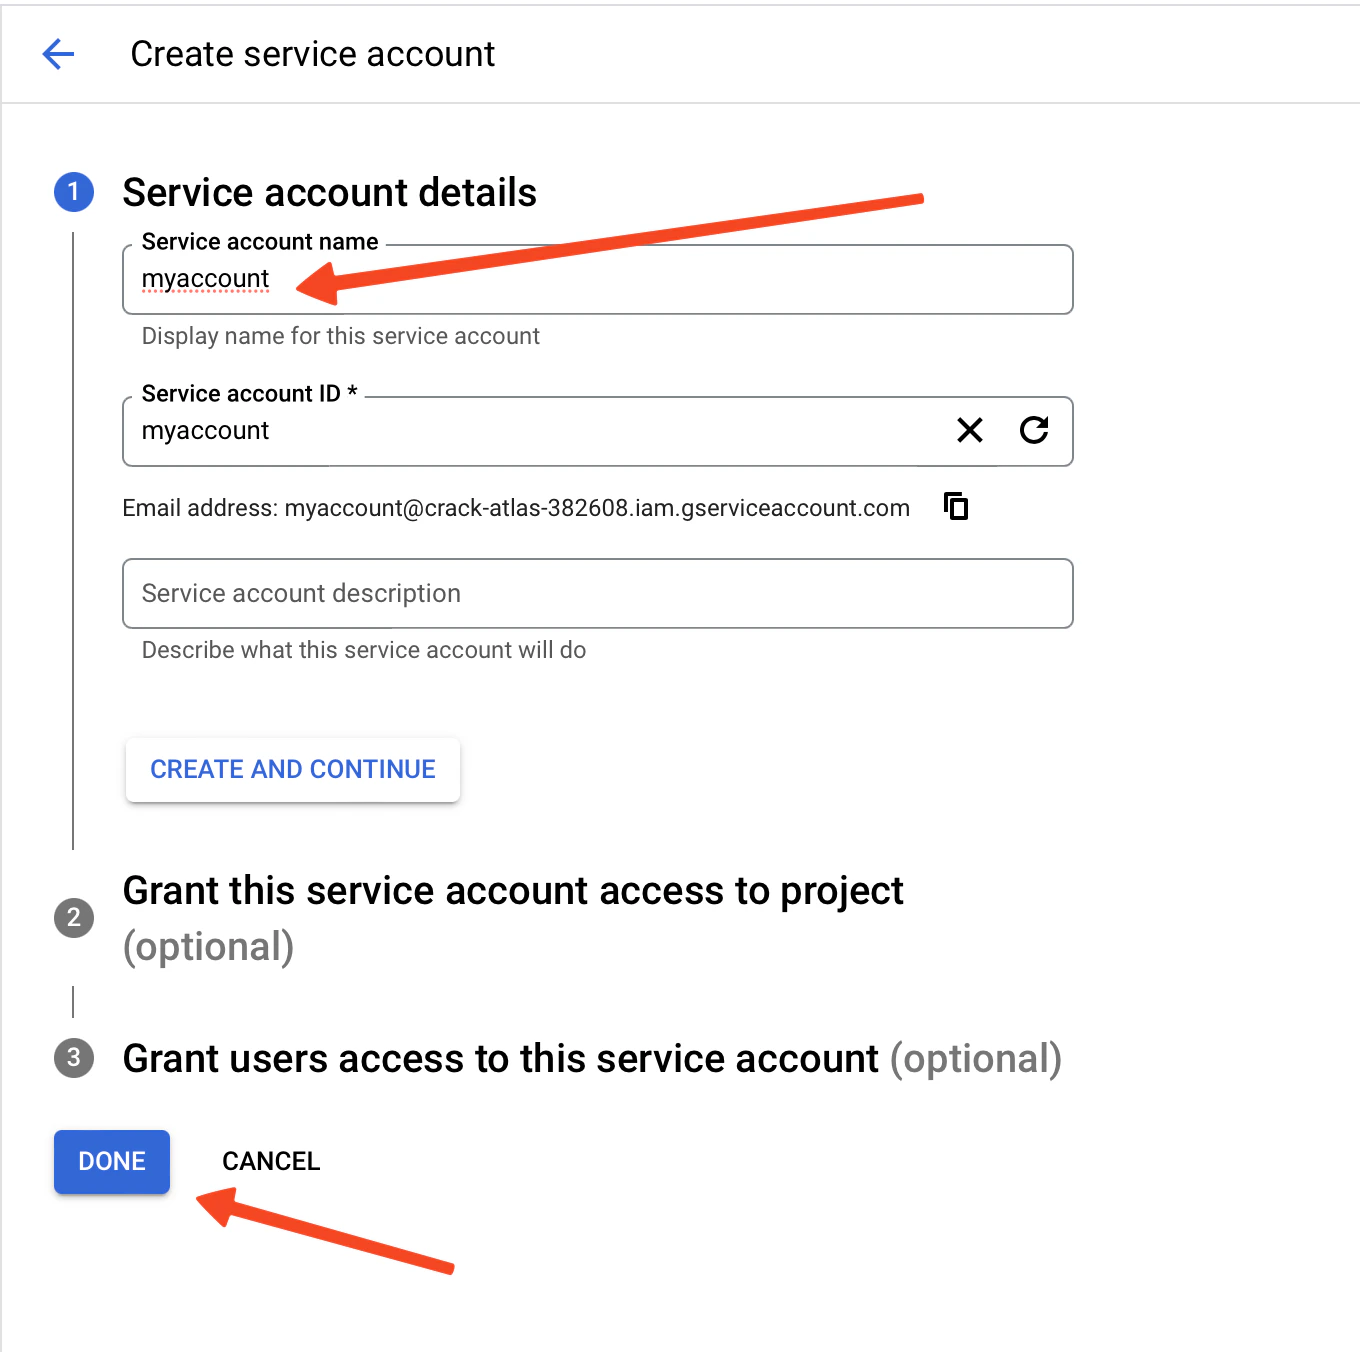Cancel service account creation
This screenshot has height=1352, width=1360.
(271, 1161)
